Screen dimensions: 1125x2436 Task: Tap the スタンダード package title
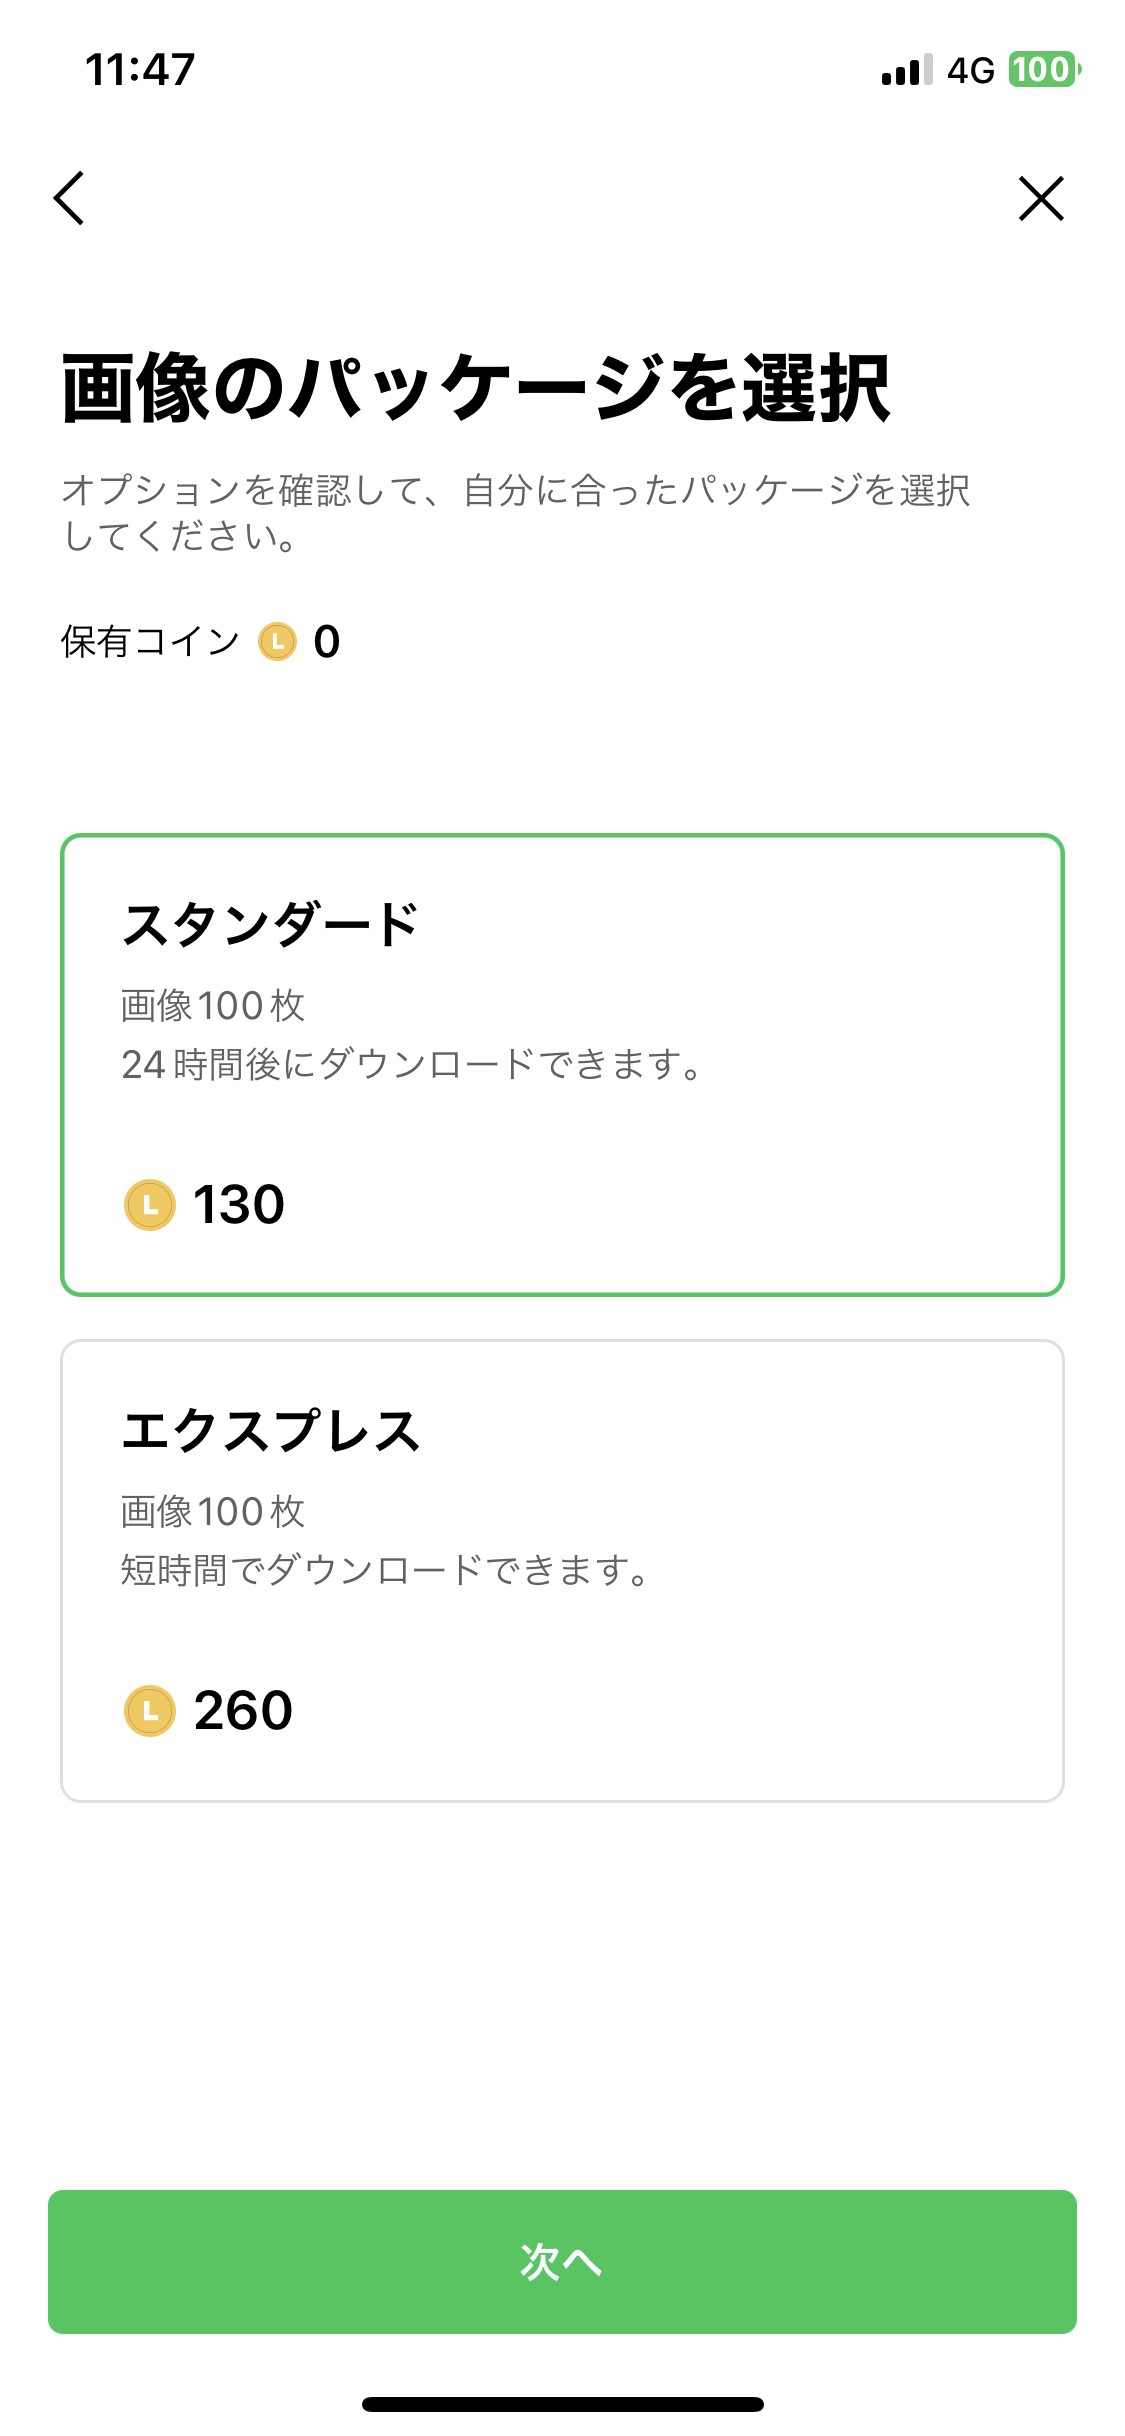click(270, 924)
